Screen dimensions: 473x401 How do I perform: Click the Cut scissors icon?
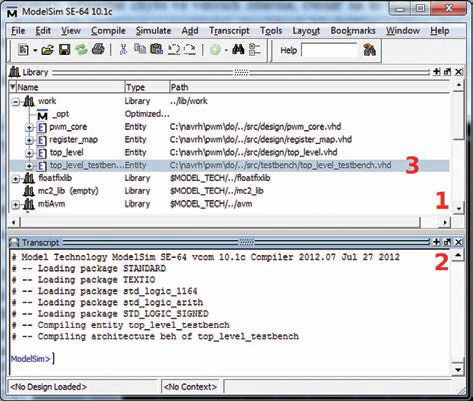click(123, 50)
